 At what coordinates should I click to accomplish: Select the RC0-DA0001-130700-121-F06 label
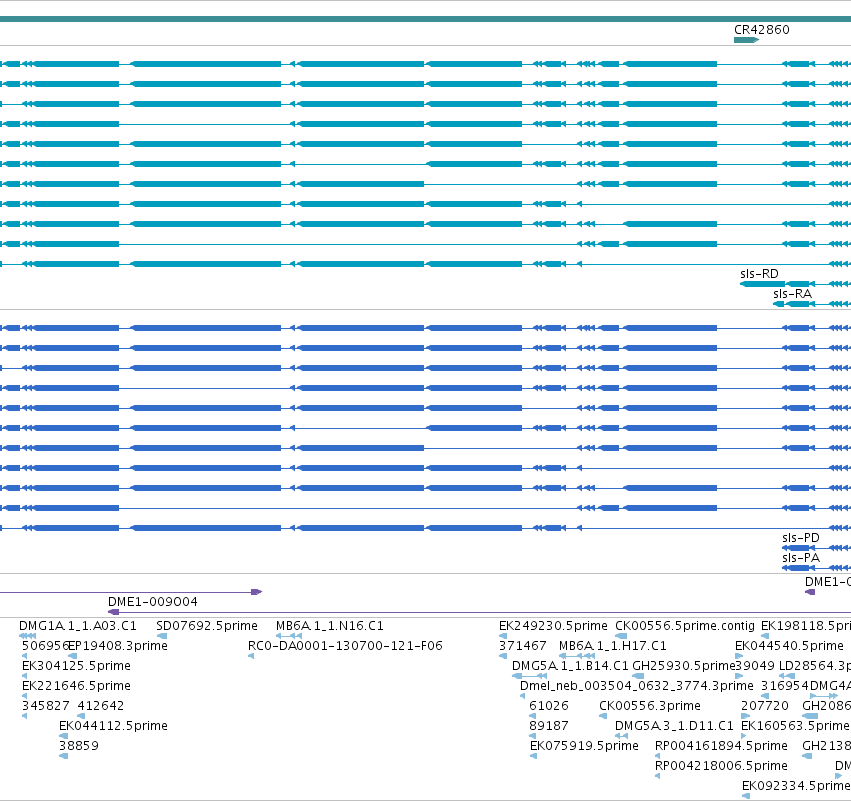click(345, 646)
